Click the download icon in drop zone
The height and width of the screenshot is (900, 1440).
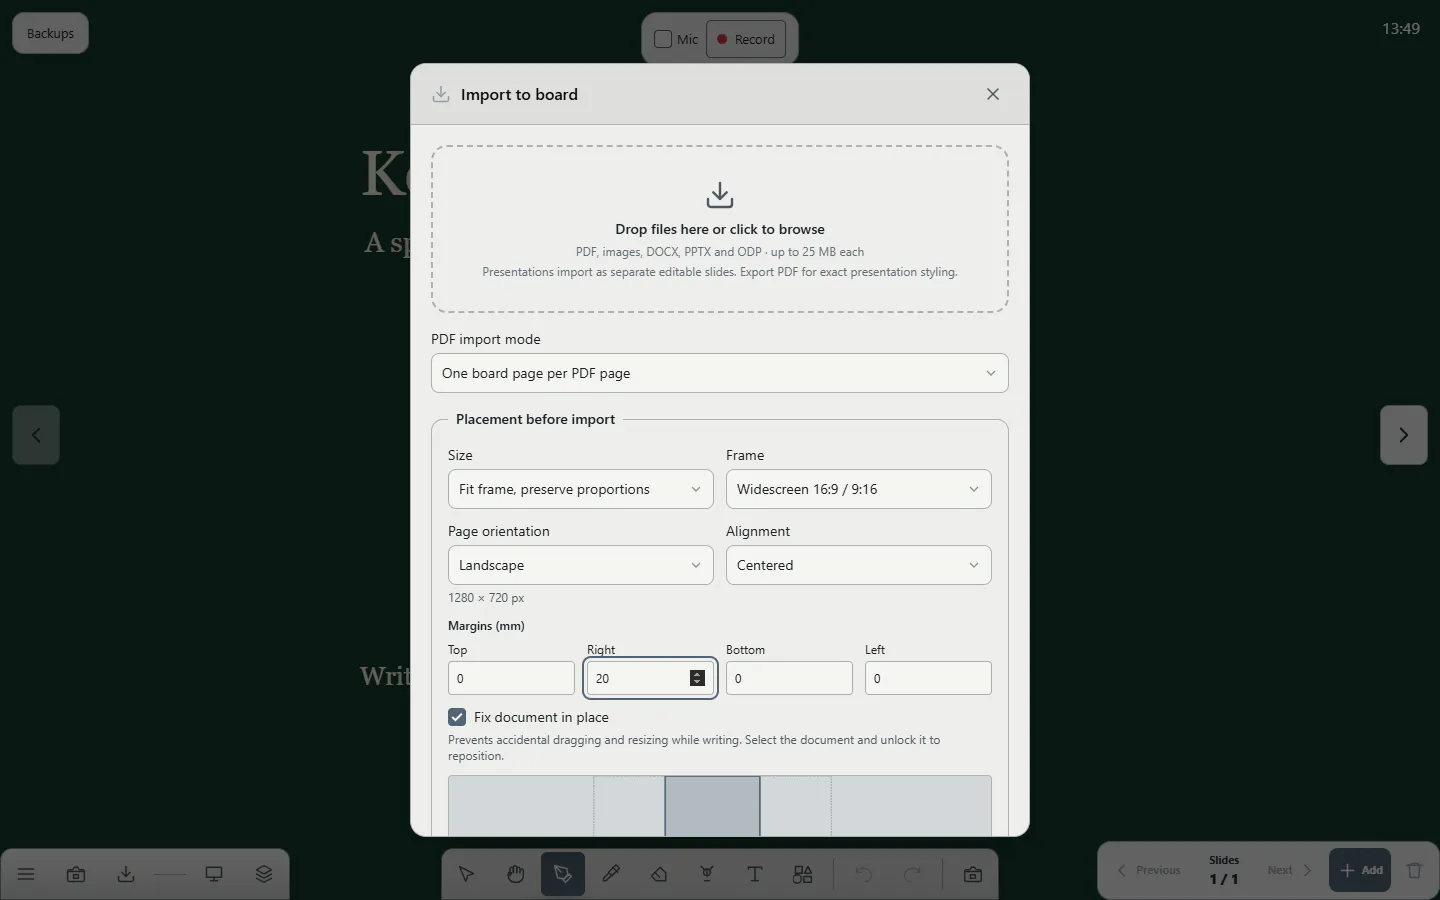(720, 195)
